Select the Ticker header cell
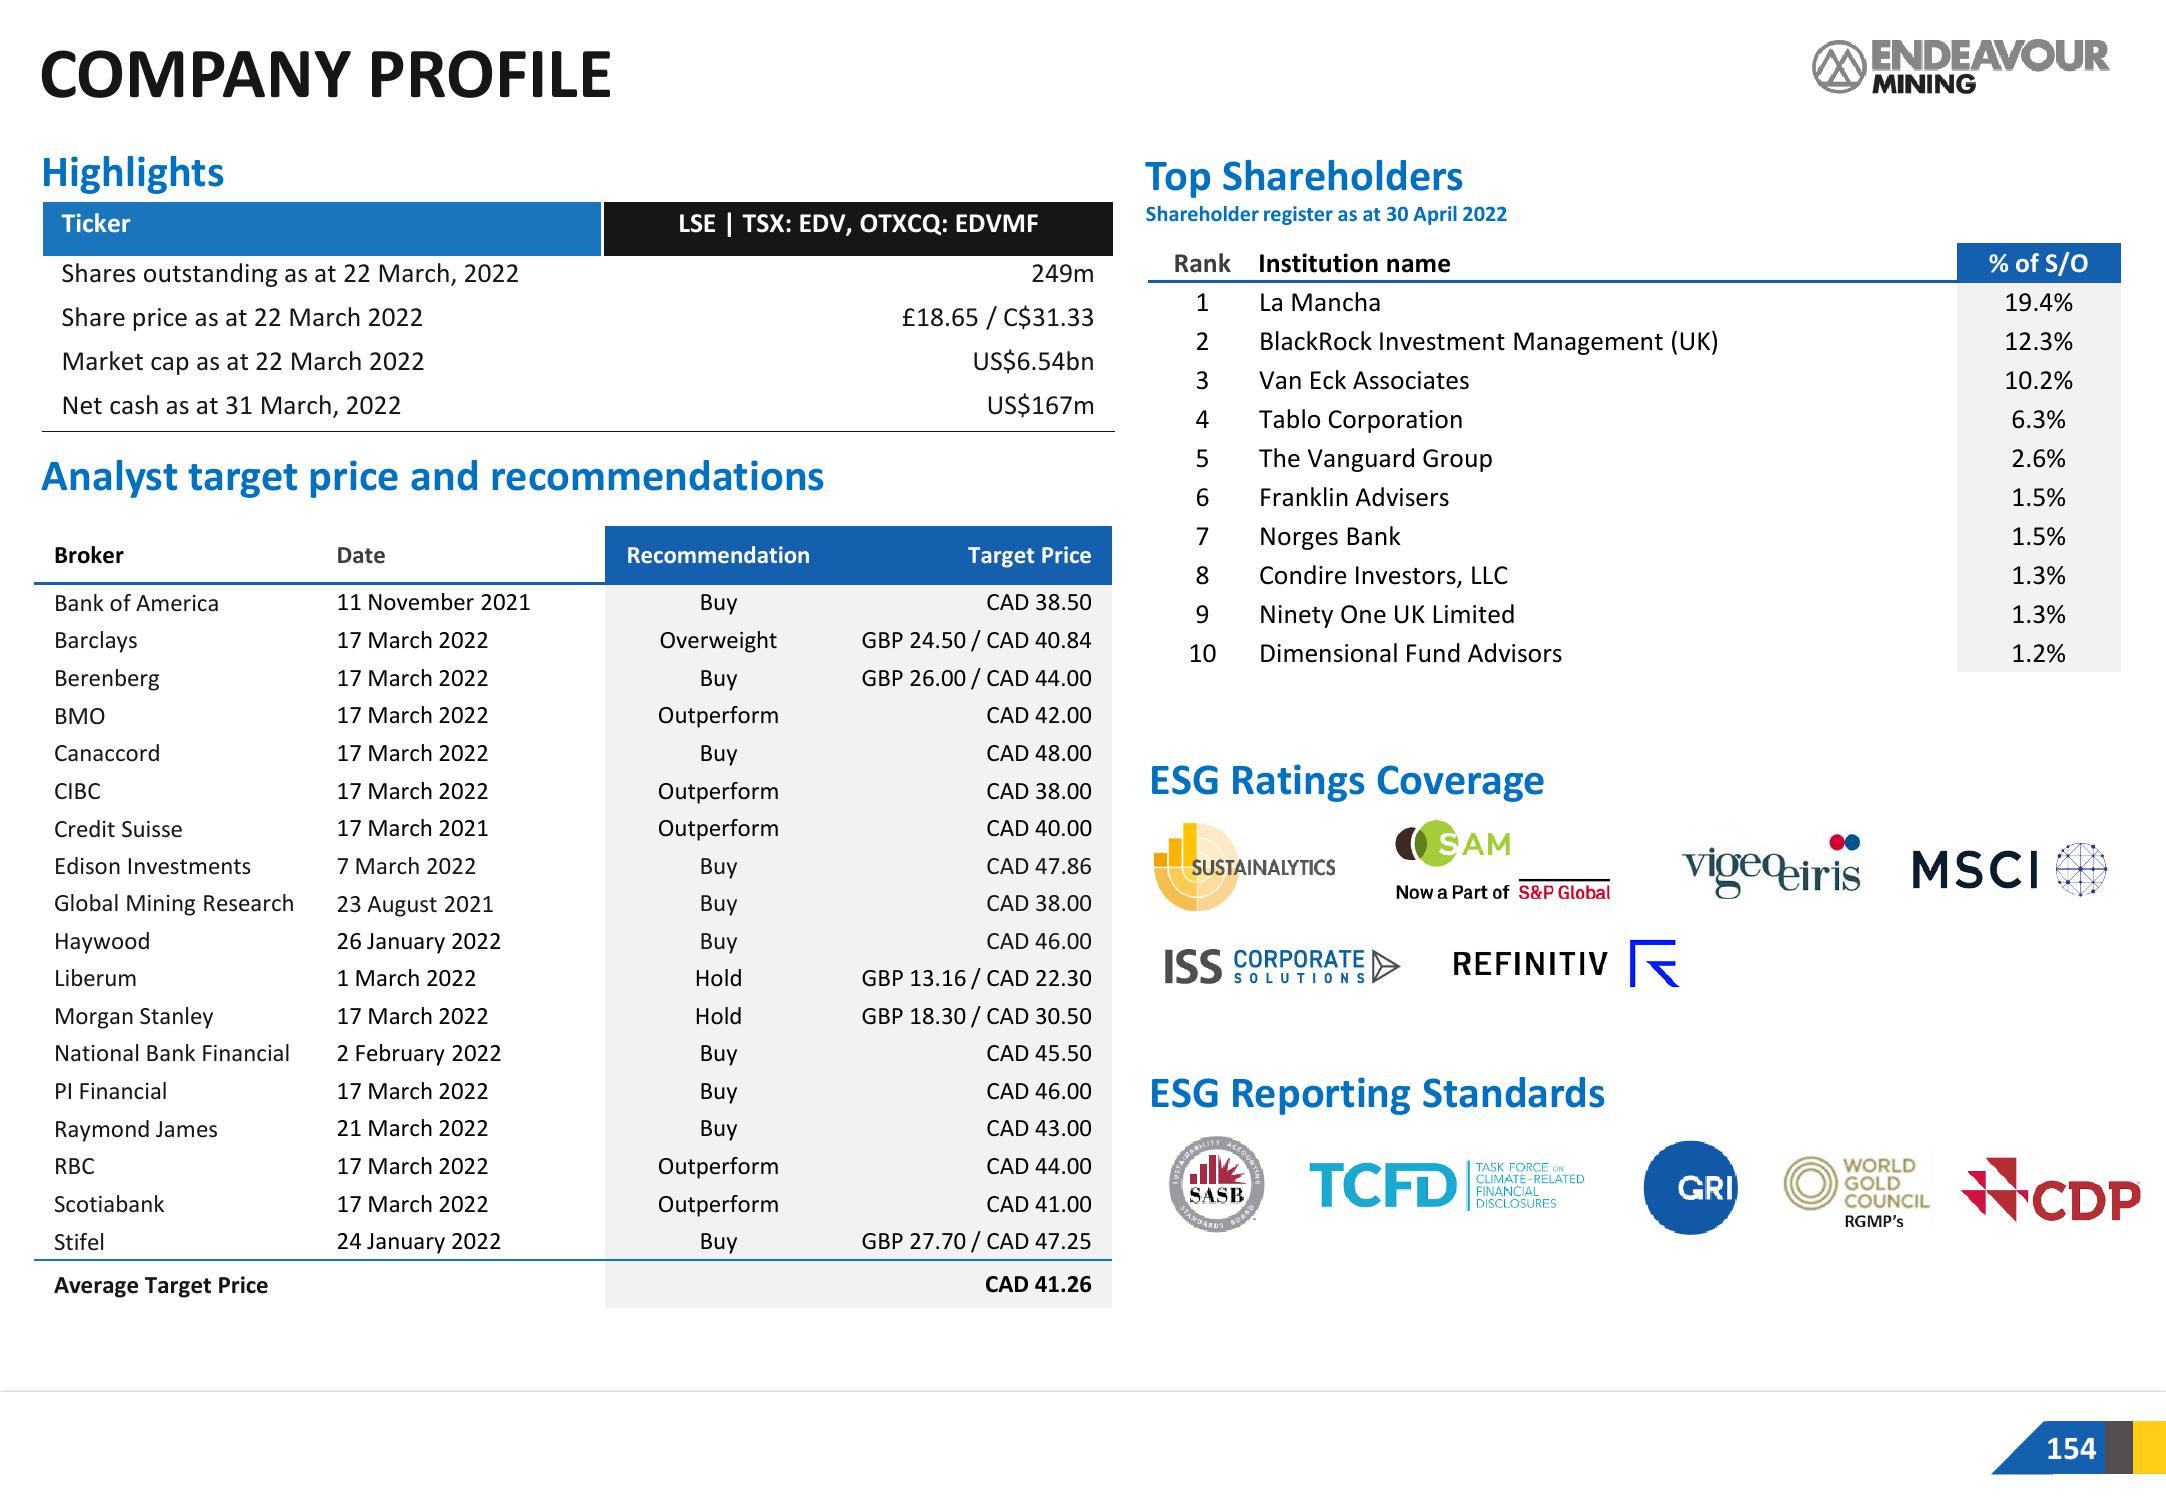2166x1500 pixels. tap(322, 228)
